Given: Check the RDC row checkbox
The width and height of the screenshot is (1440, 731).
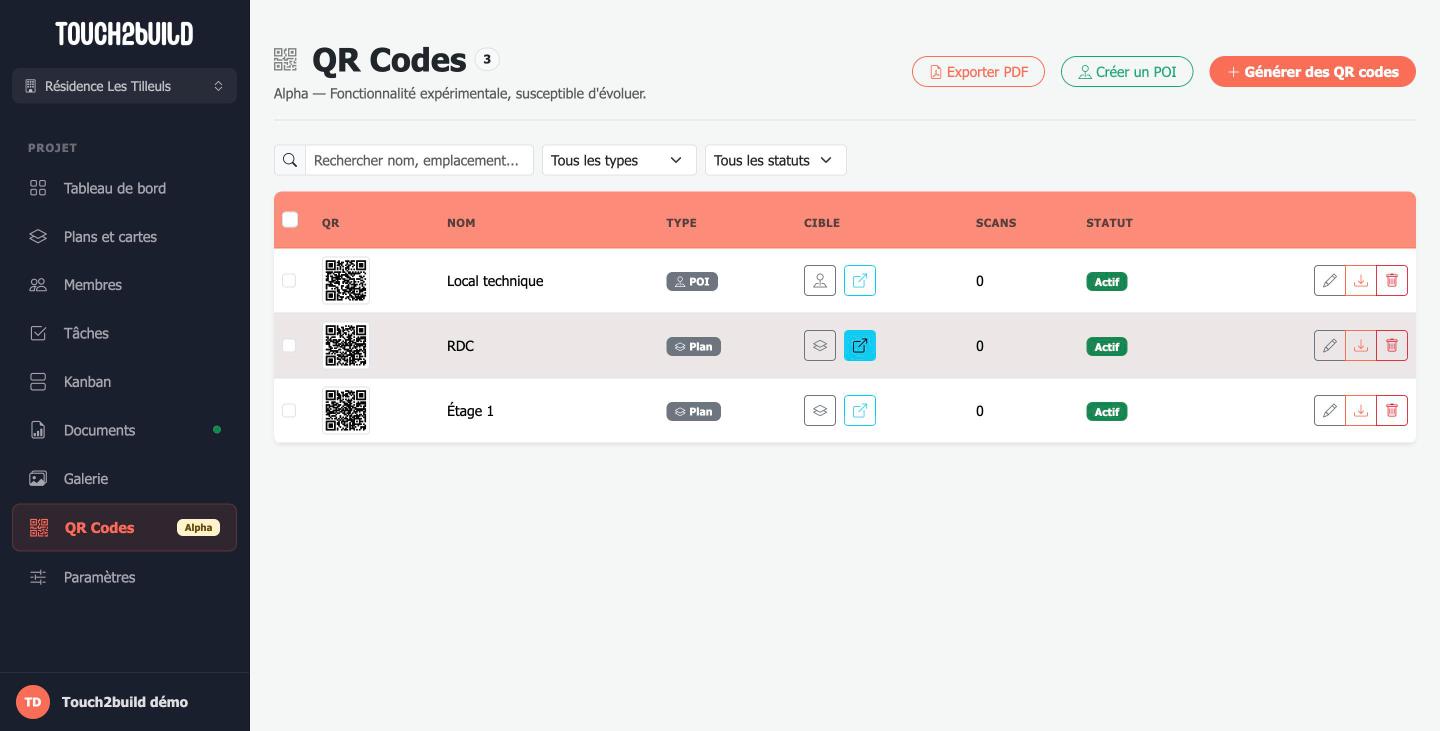Looking at the screenshot, I should (289, 346).
